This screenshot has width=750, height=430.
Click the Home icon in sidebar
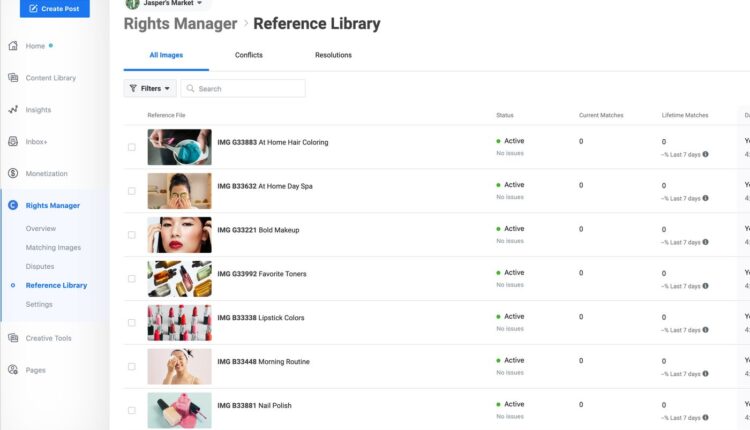coord(13,46)
